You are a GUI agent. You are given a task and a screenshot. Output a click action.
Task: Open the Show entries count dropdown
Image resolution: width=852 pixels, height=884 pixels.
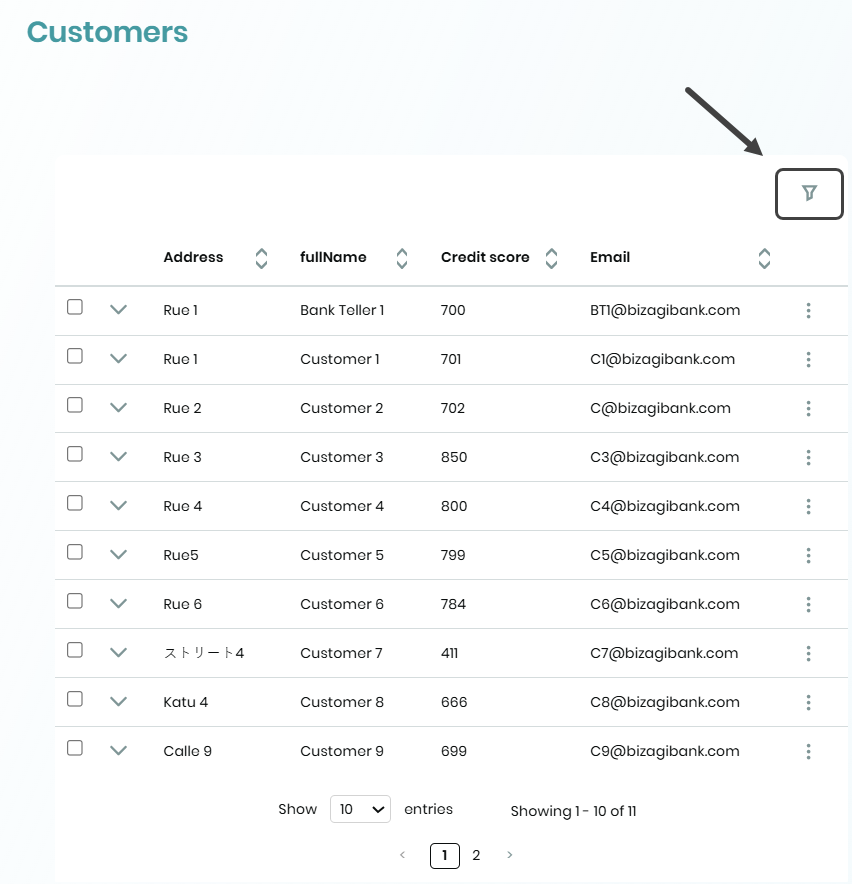click(x=360, y=809)
